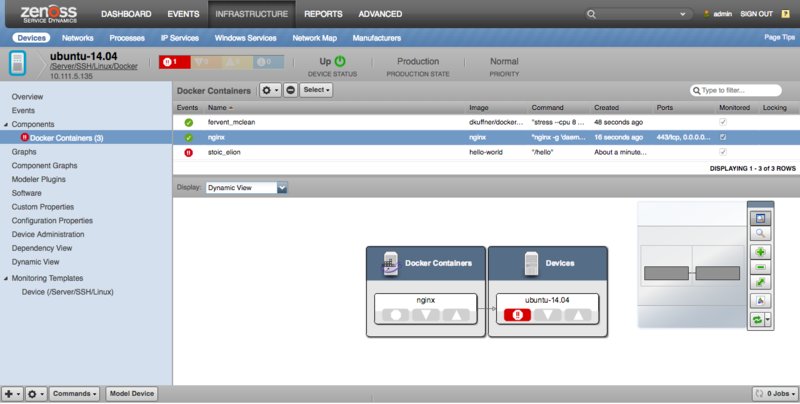Click the orange error events counter

(x=206, y=62)
